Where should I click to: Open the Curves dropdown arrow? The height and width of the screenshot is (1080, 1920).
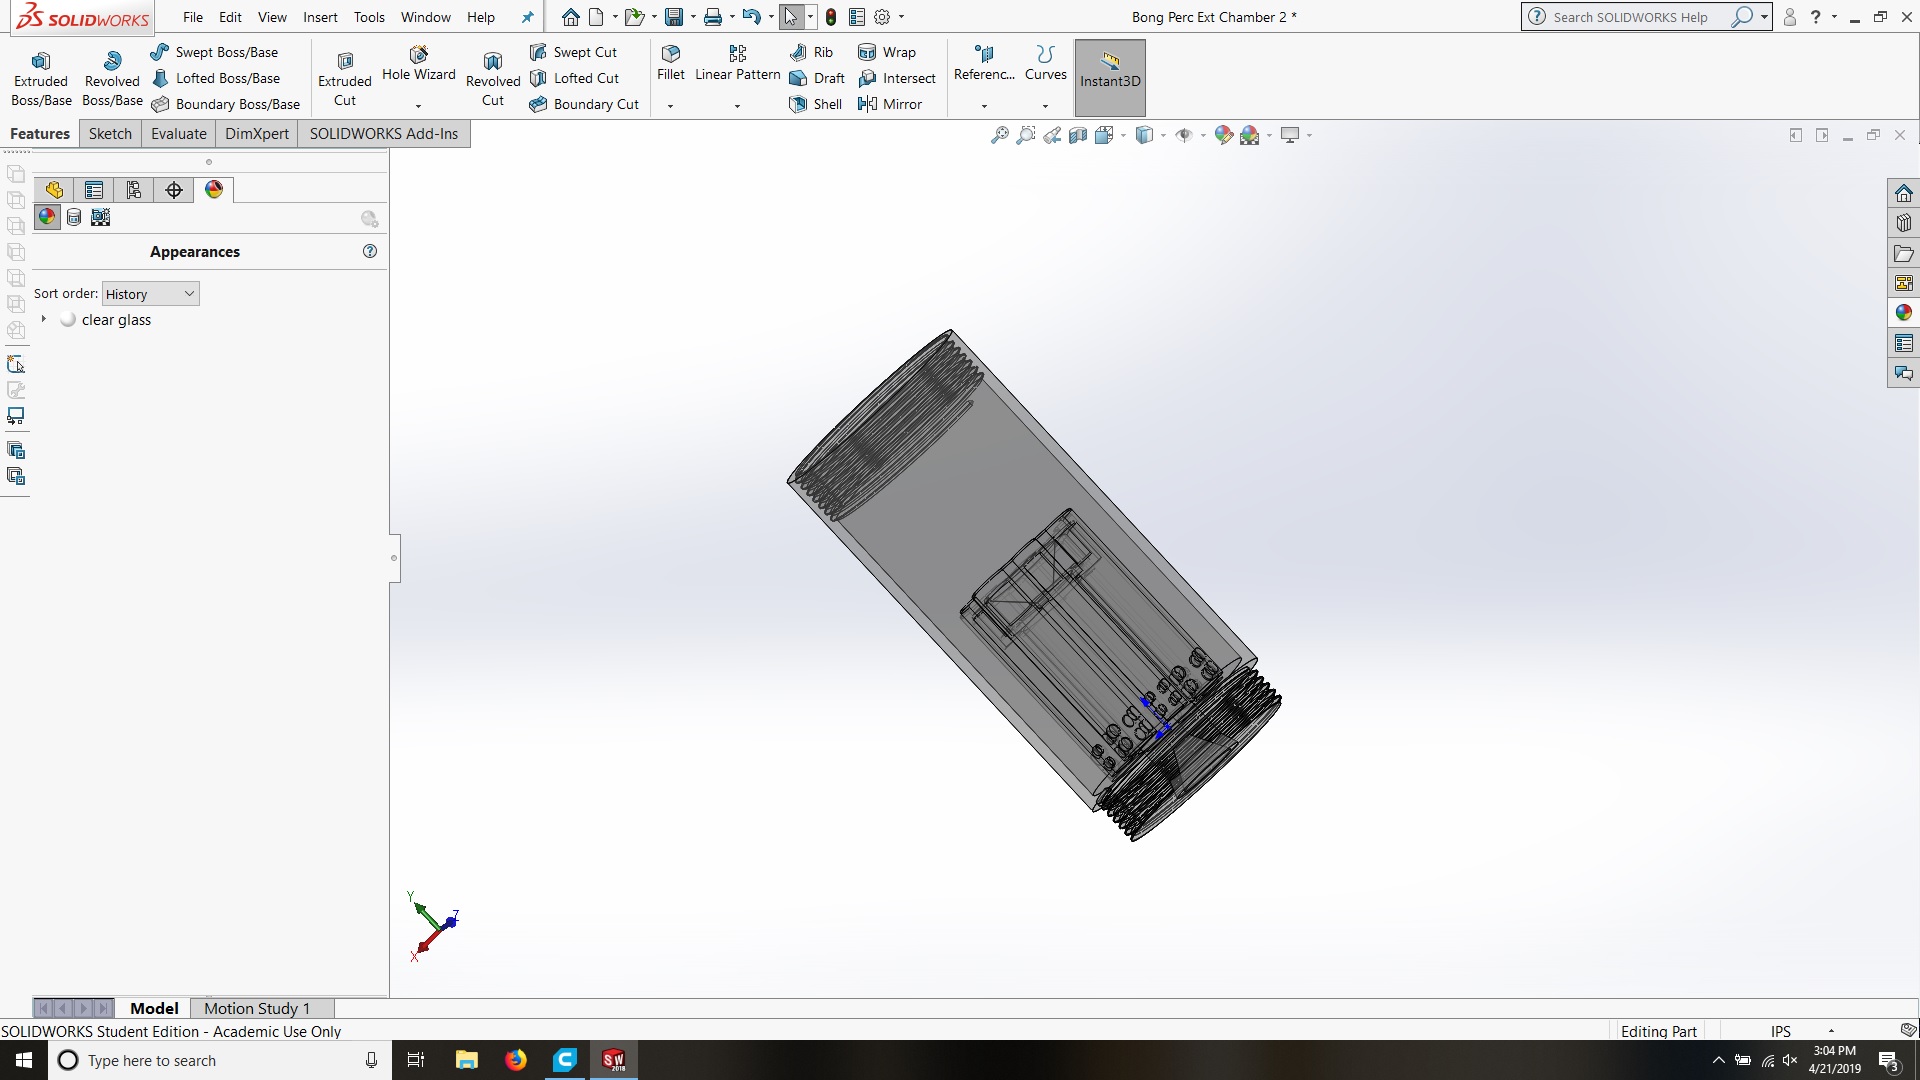(x=1045, y=106)
